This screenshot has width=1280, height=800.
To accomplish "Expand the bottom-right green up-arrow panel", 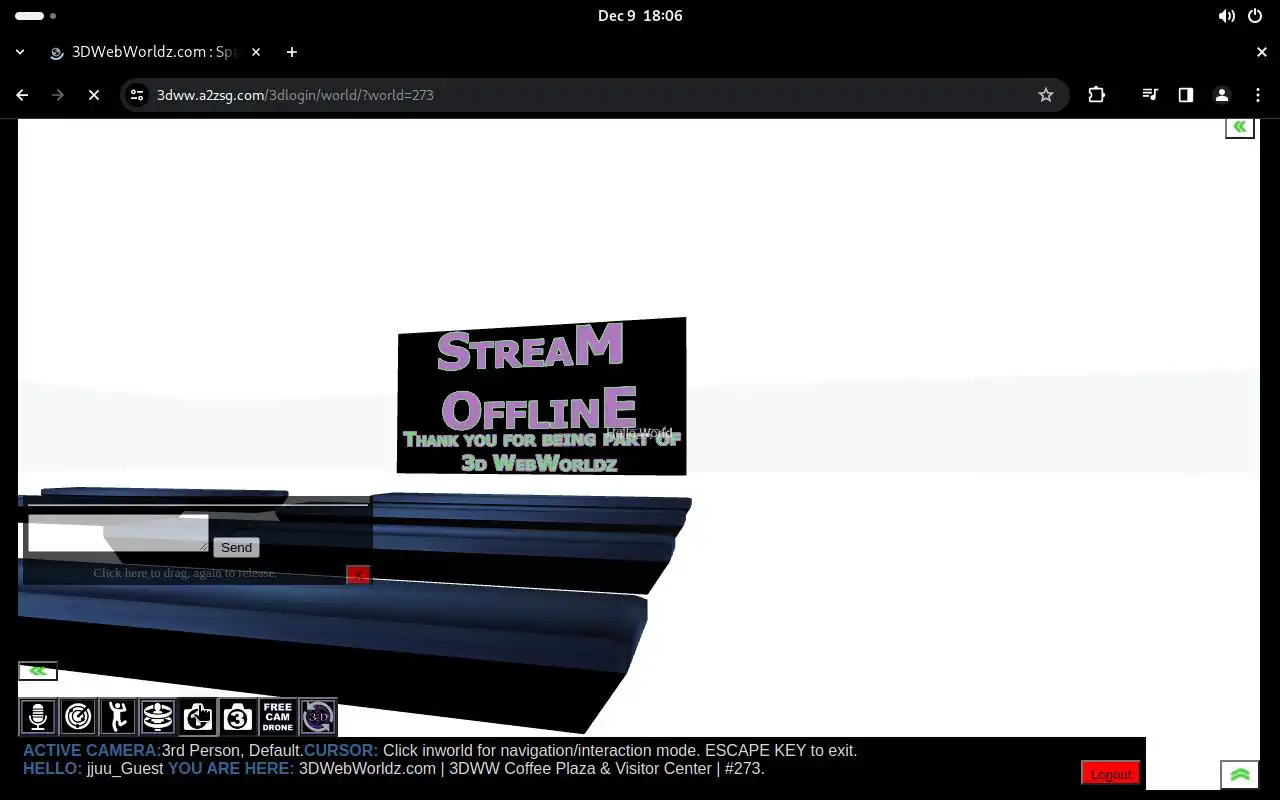I will pos(1240,775).
